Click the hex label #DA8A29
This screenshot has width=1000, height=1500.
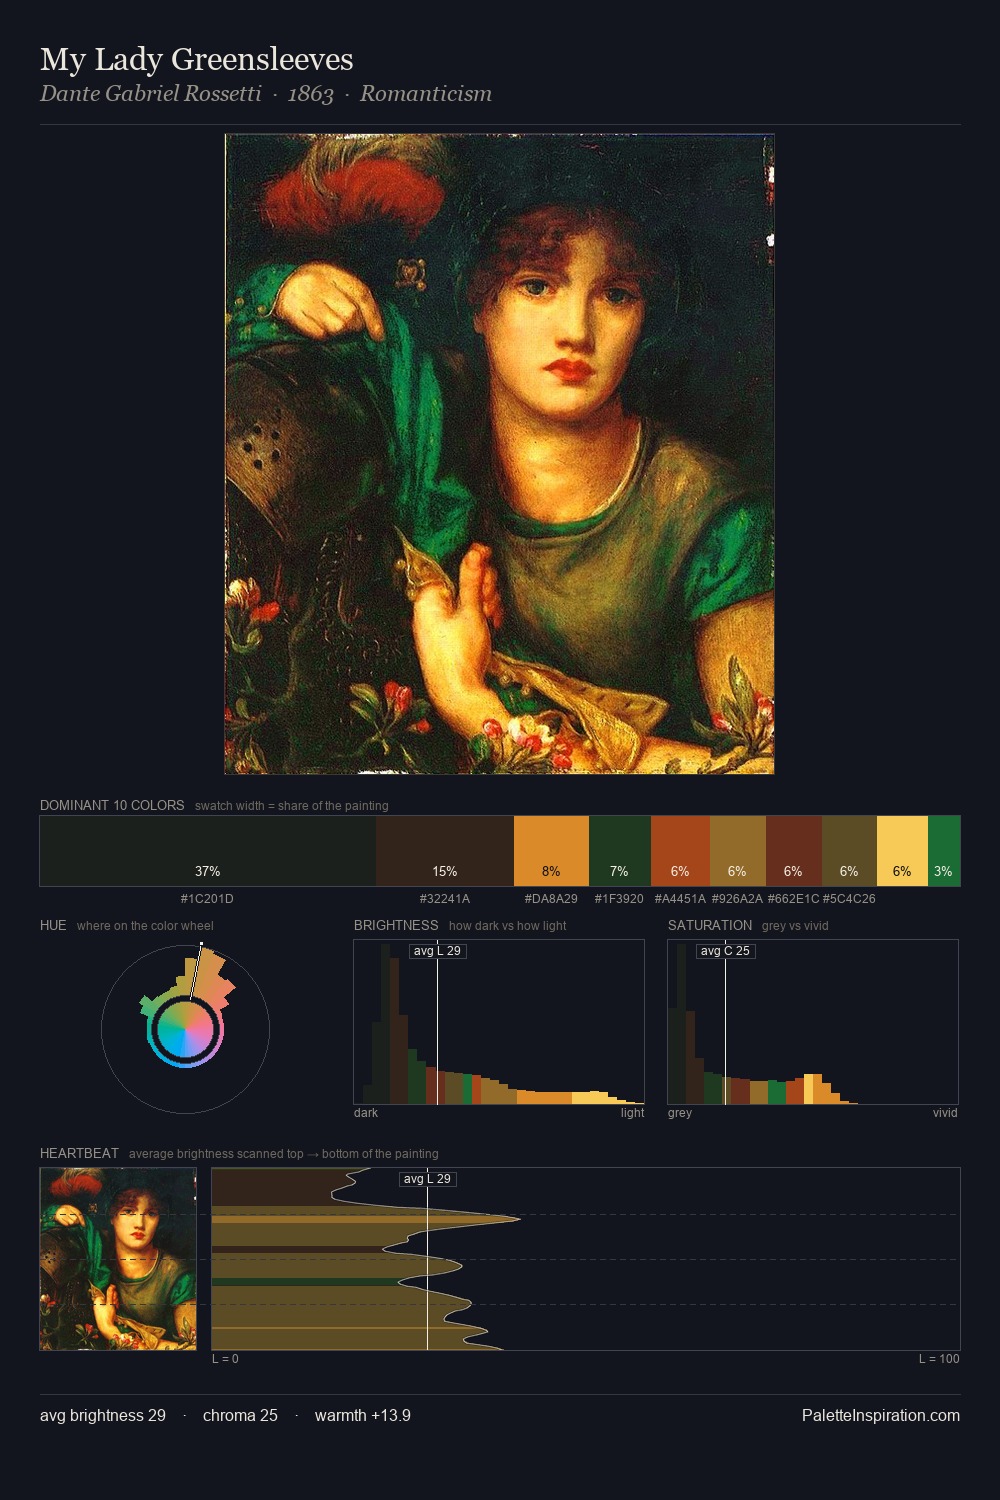tap(551, 899)
